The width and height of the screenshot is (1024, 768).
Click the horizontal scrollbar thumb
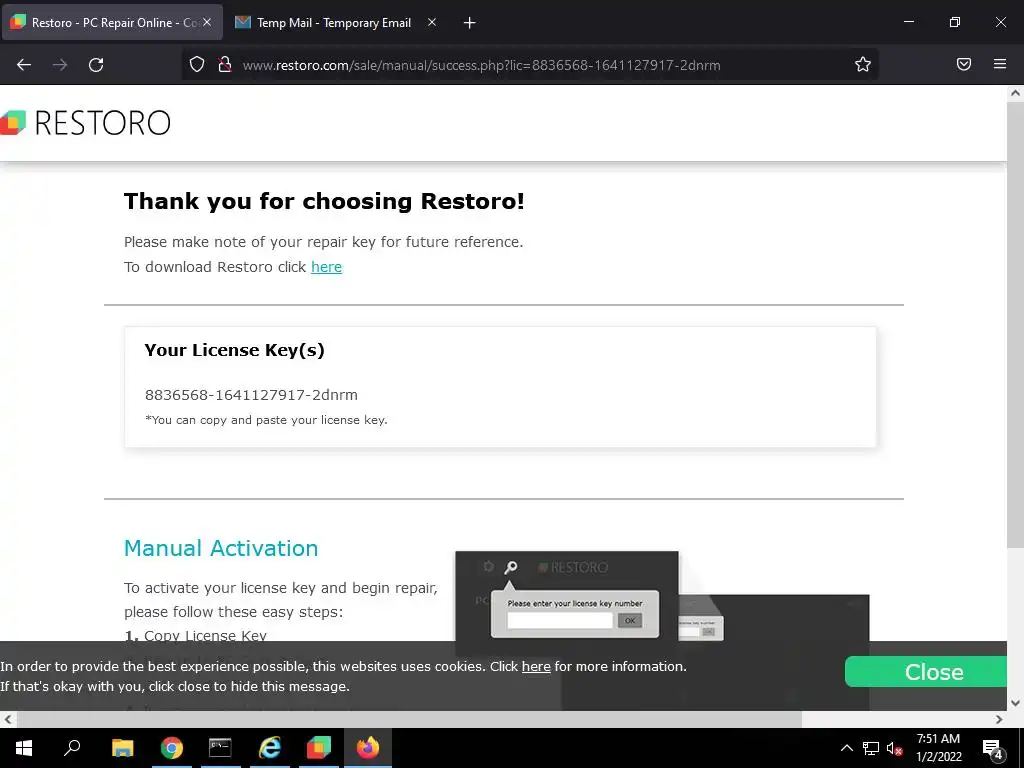[x=409, y=719]
